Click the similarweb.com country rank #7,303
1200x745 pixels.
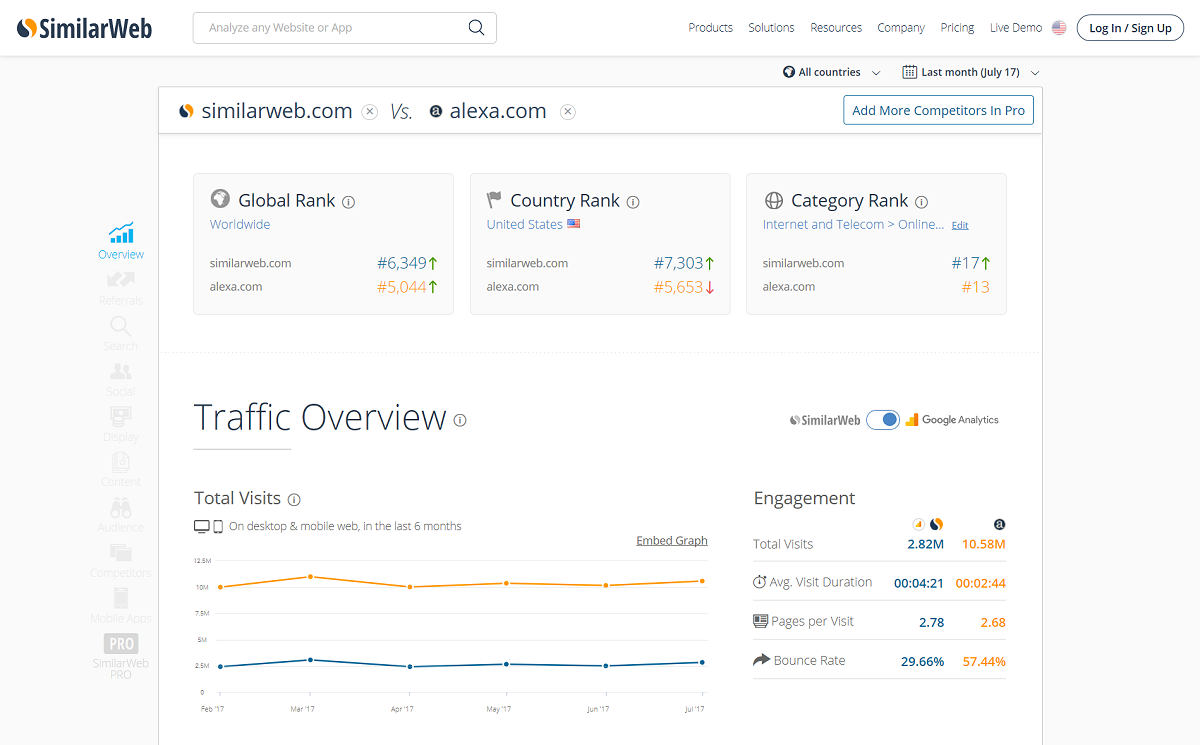(x=679, y=264)
